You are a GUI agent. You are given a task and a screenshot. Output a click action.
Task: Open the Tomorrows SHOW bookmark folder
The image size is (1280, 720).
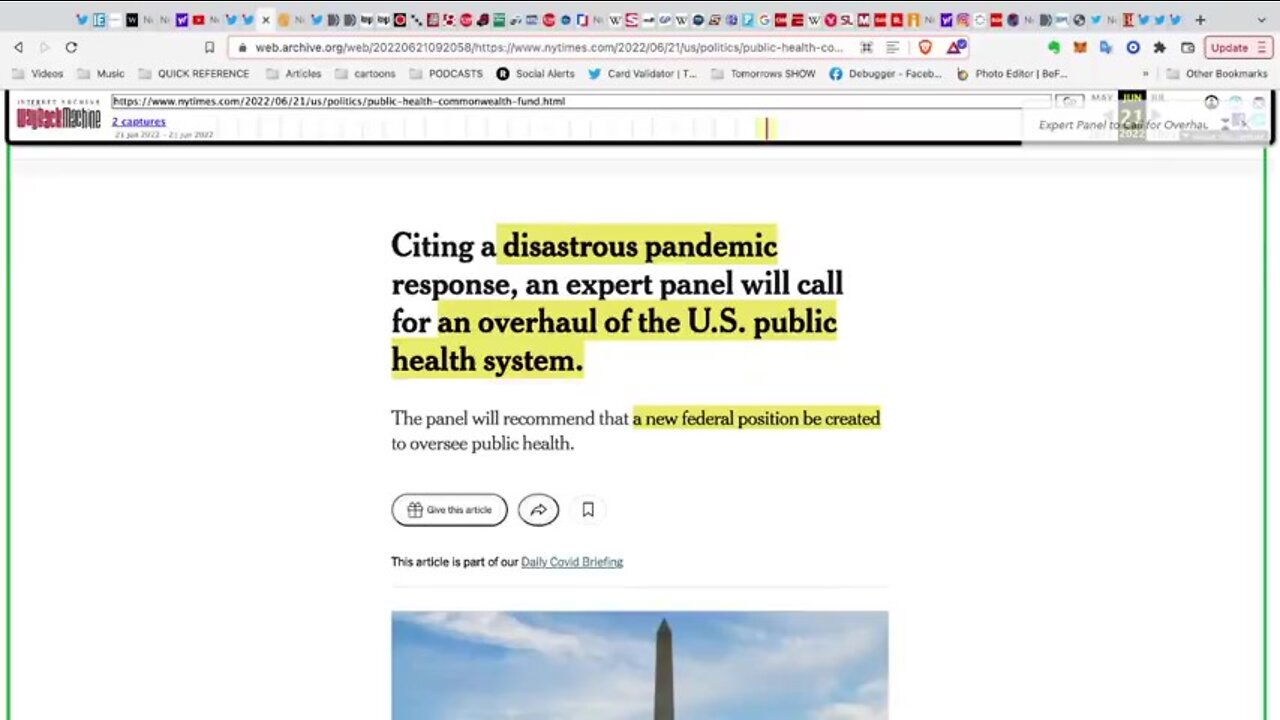pos(763,74)
